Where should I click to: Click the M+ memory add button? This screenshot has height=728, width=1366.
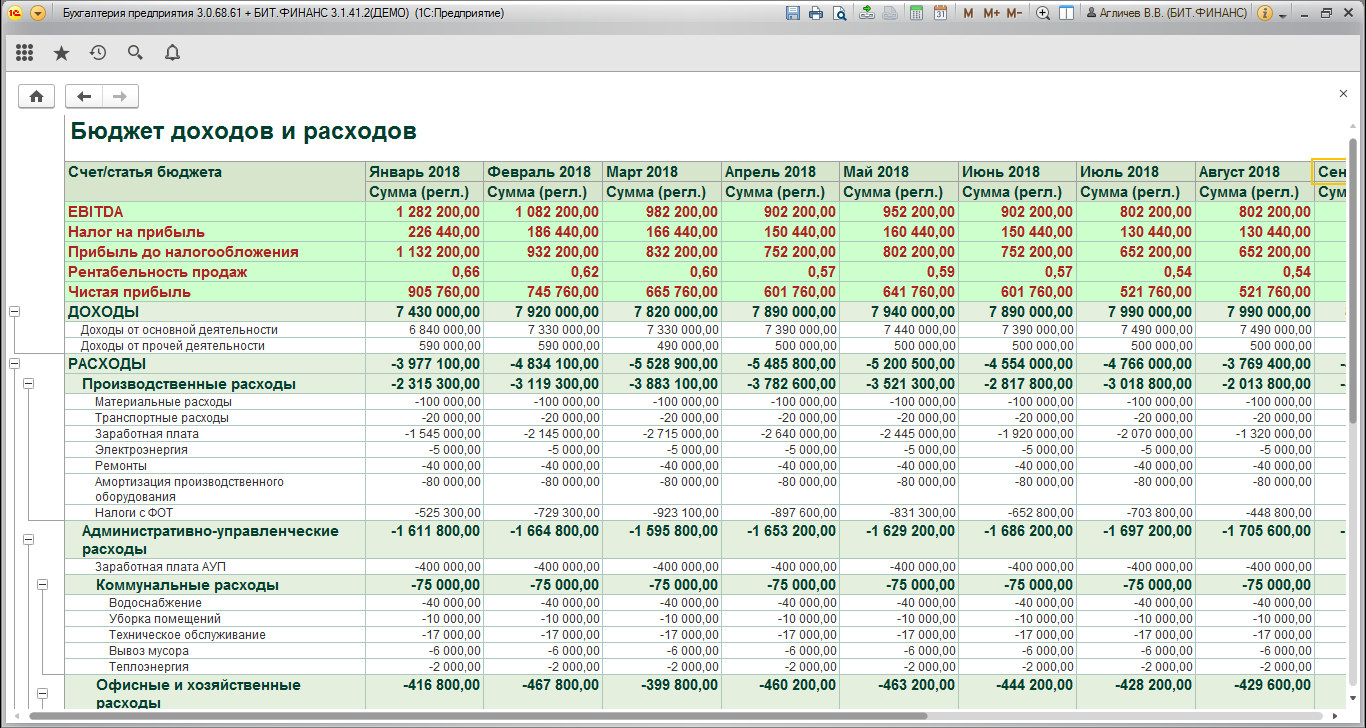[x=991, y=14]
